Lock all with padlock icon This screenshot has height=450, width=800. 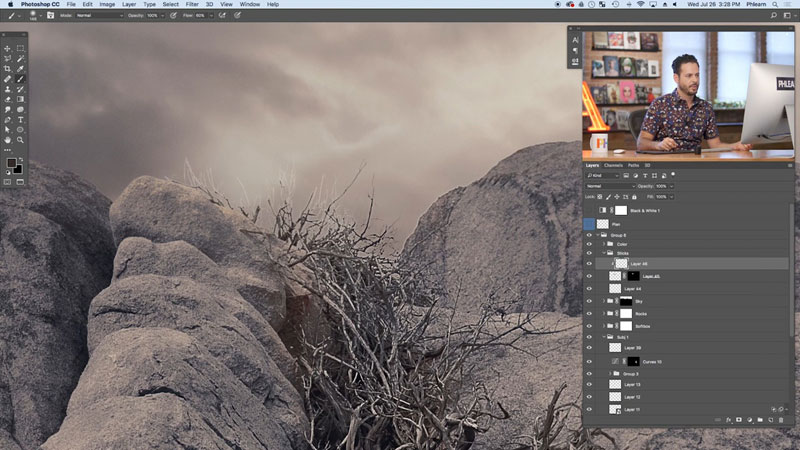pos(634,197)
